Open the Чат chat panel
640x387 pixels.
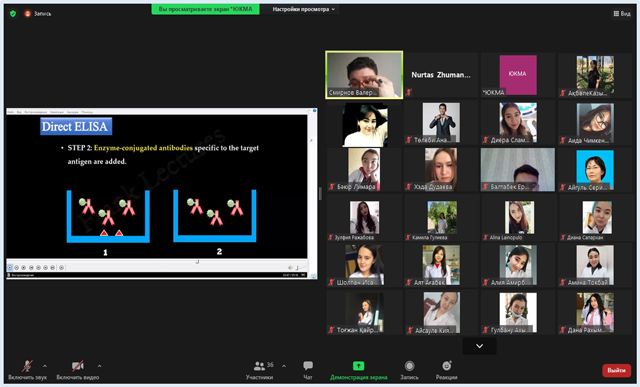coord(308,370)
